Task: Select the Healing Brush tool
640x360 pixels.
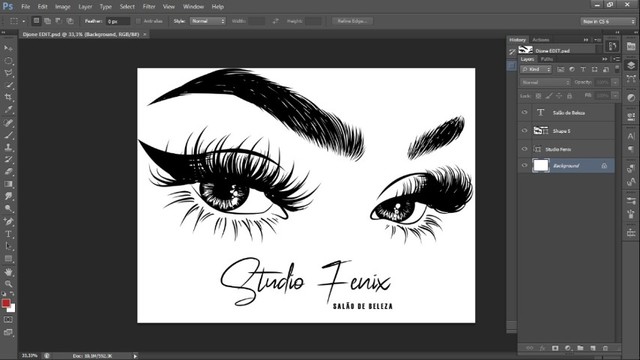Action: coord(8,123)
